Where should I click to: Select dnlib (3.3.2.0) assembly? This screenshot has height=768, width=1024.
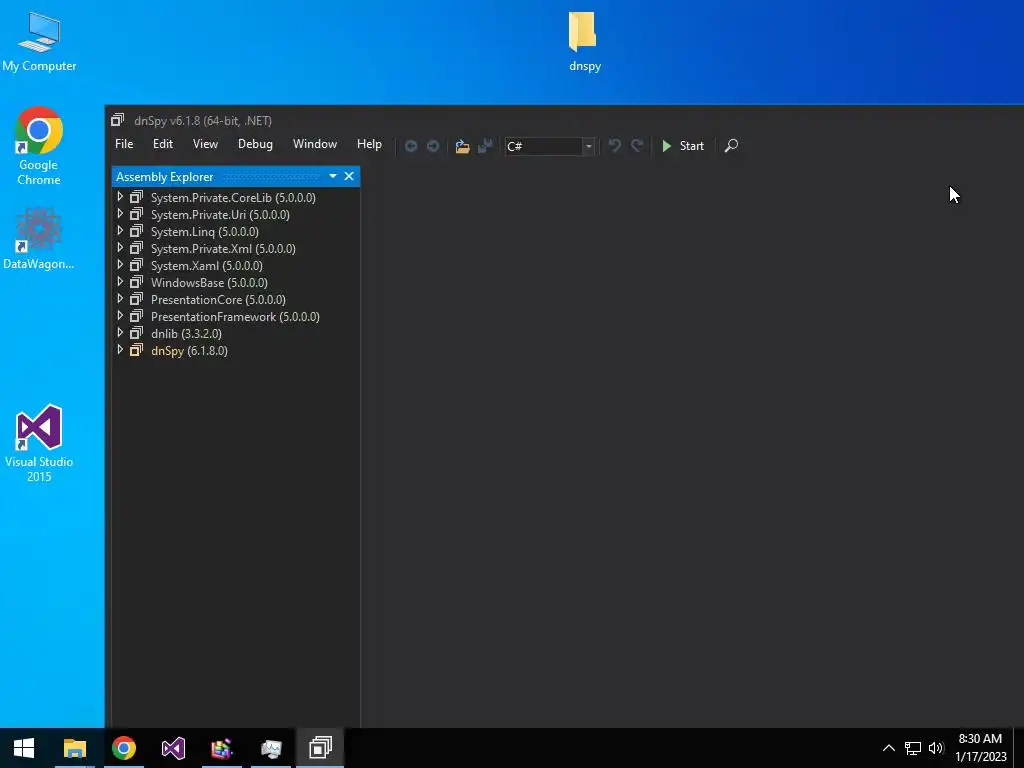[x=186, y=333]
